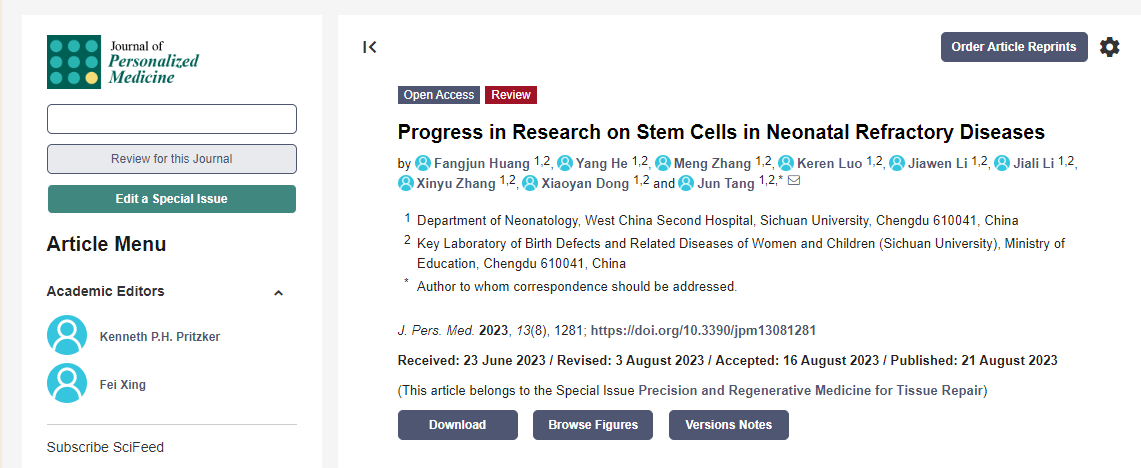
Task: Click profile icon beside Fangjun Huang
Action: pyautogui.click(x=422, y=163)
